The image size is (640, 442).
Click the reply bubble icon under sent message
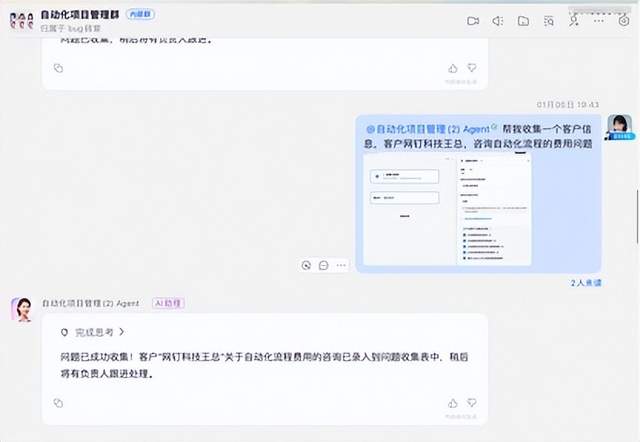pos(324,265)
